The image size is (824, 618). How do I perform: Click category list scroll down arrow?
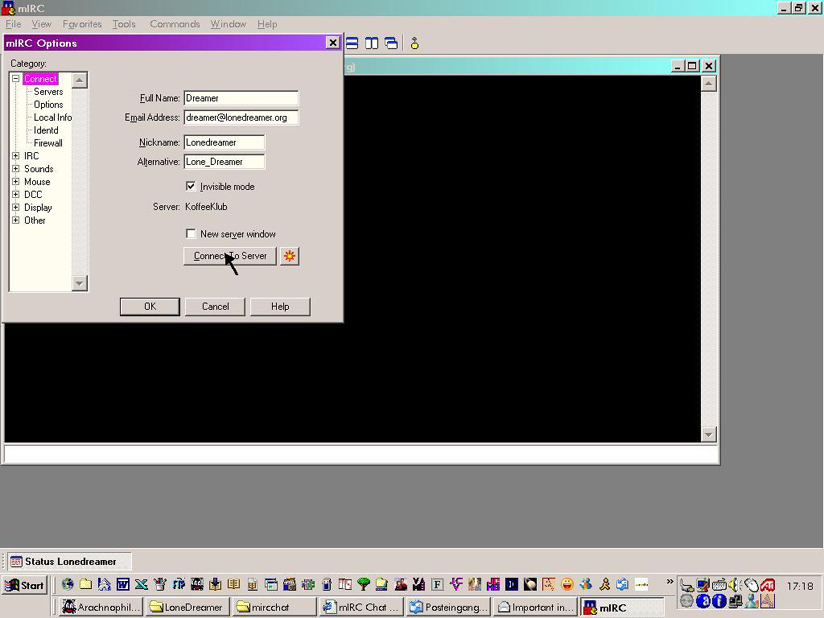pyautogui.click(x=79, y=283)
